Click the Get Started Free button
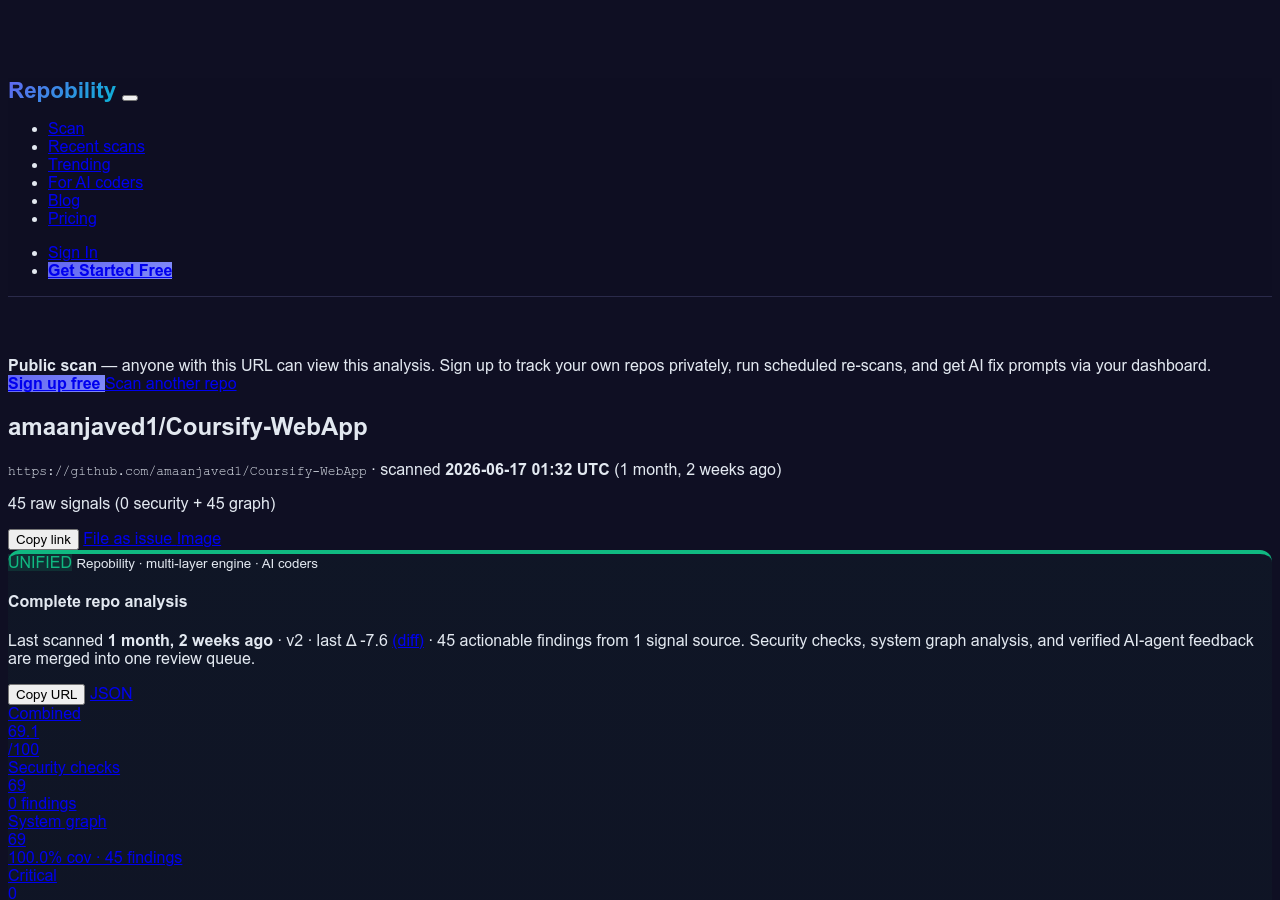Viewport: 1280px width, 900px height. pos(110,270)
